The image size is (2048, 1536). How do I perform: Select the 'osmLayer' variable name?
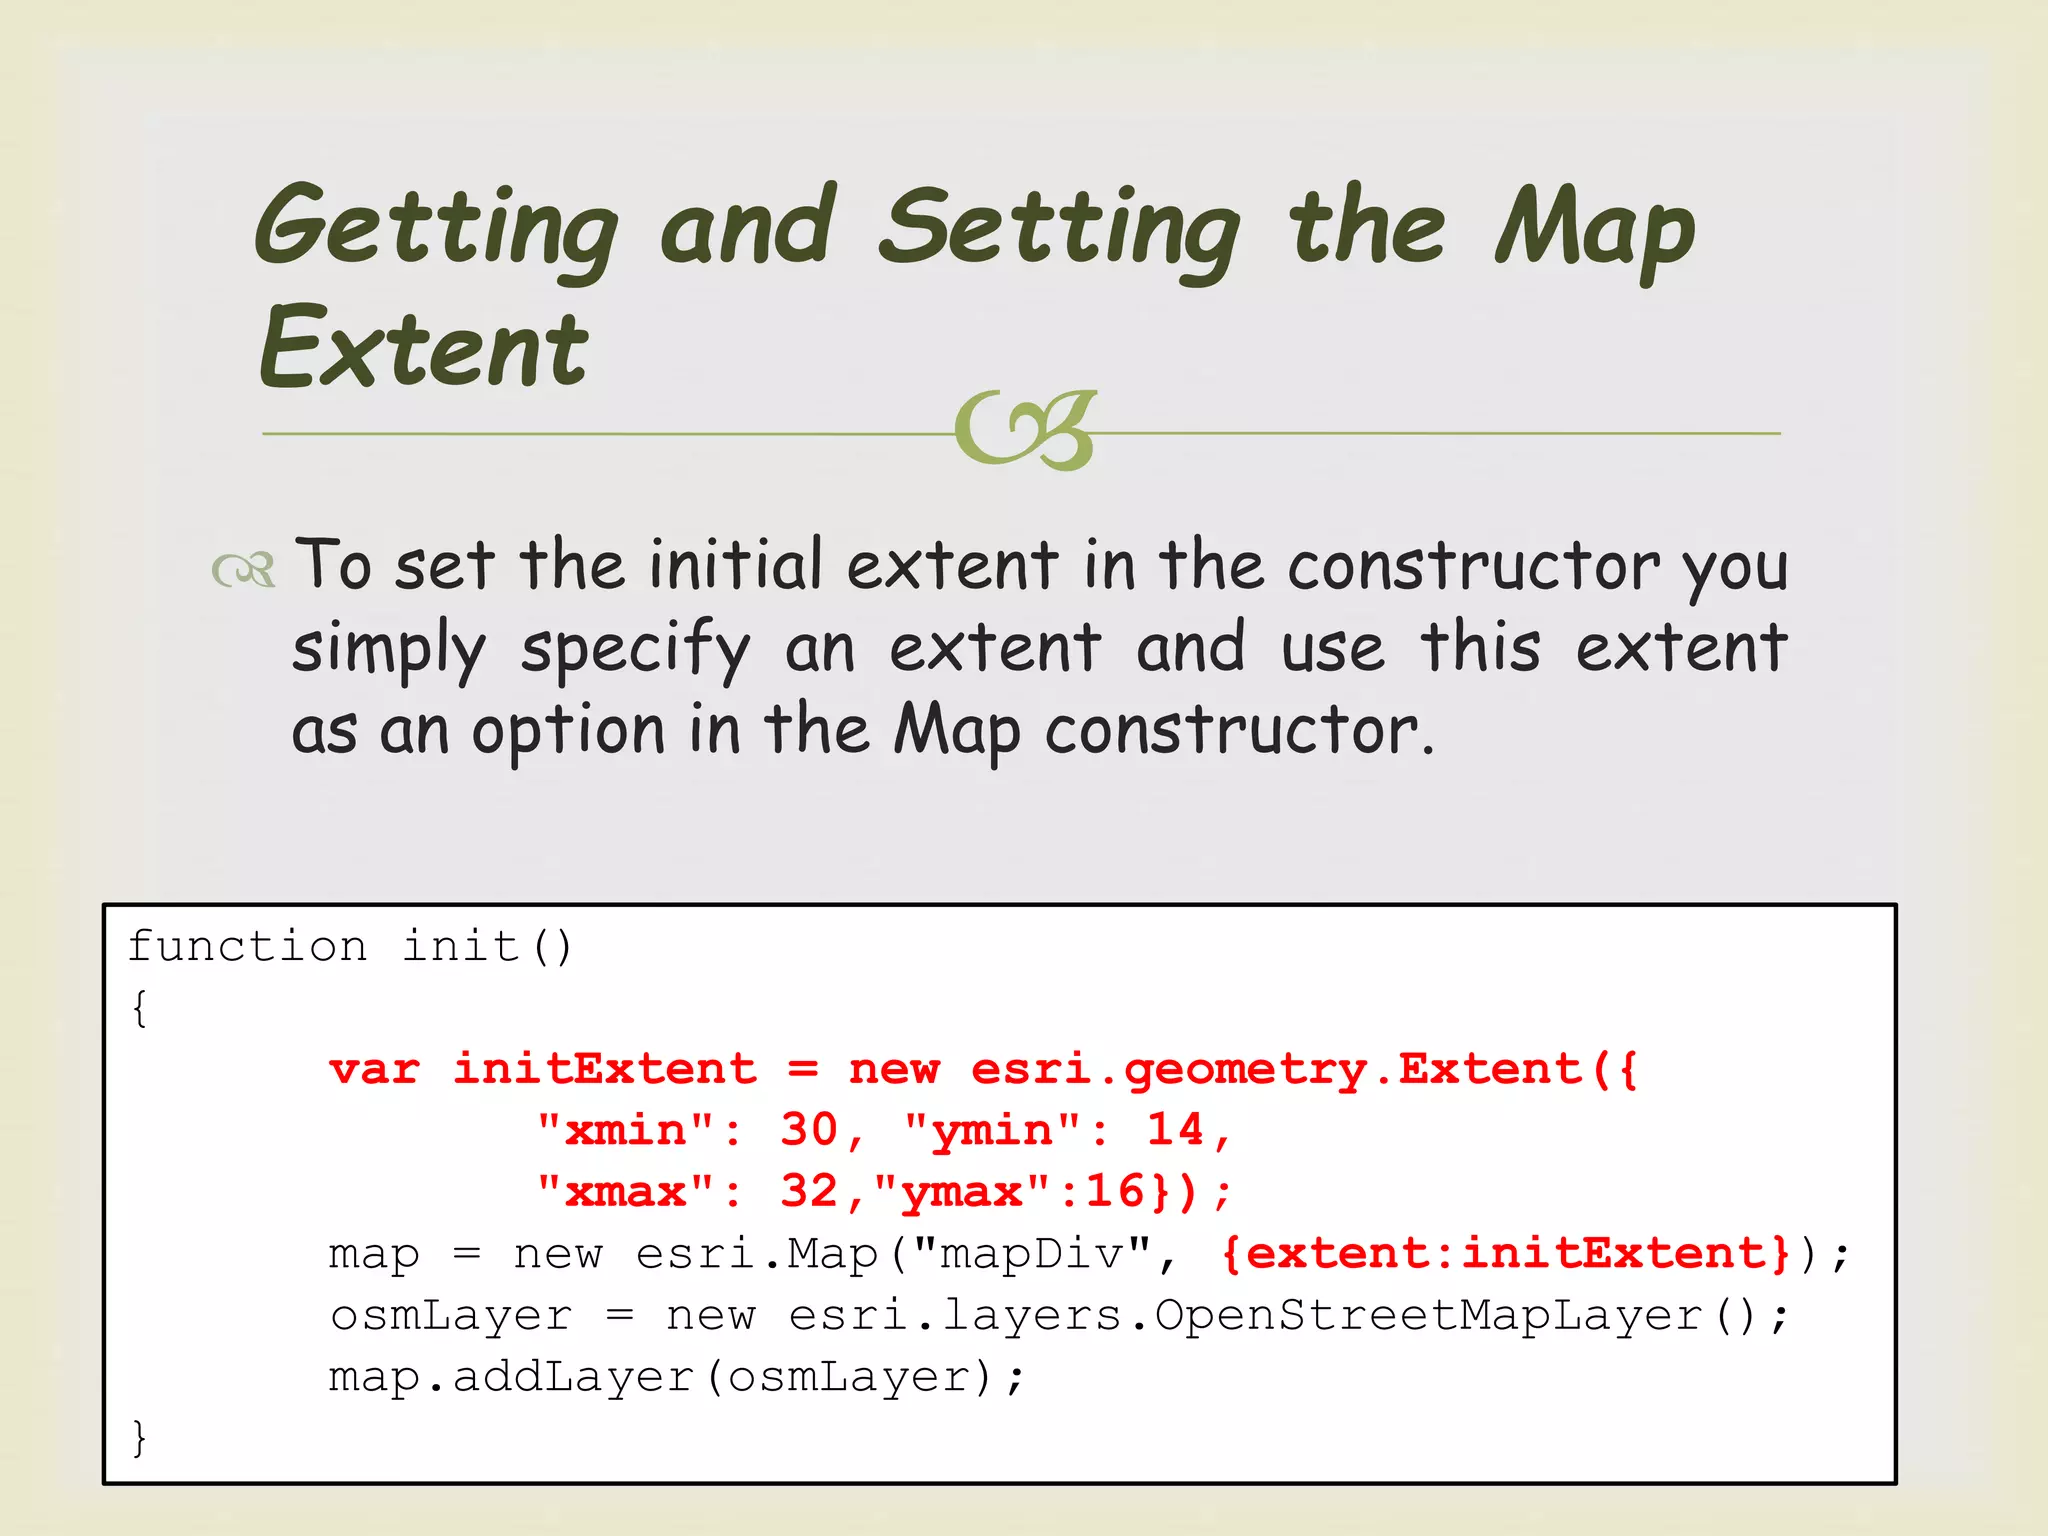click(x=450, y=1315)
